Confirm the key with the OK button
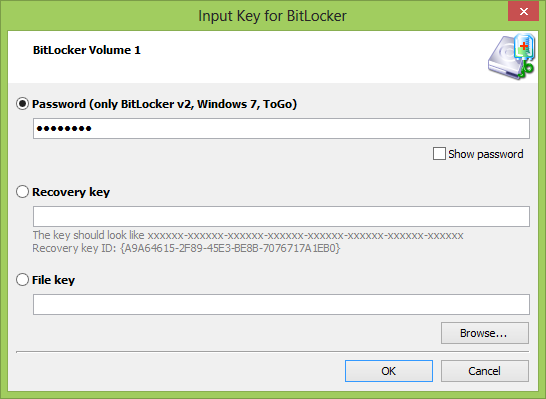The image size is (546, 399). point(389,371)
